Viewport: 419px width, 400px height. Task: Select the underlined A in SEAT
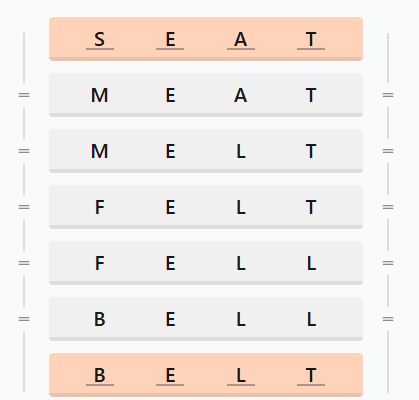pyautogui.click(x=241, y=40)
